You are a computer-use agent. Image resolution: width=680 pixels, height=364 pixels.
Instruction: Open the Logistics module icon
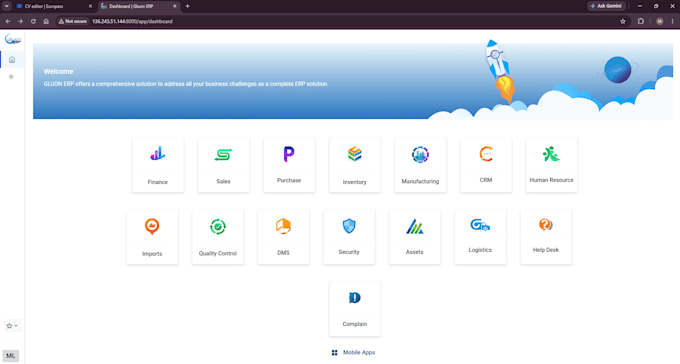tap(480, 225)
